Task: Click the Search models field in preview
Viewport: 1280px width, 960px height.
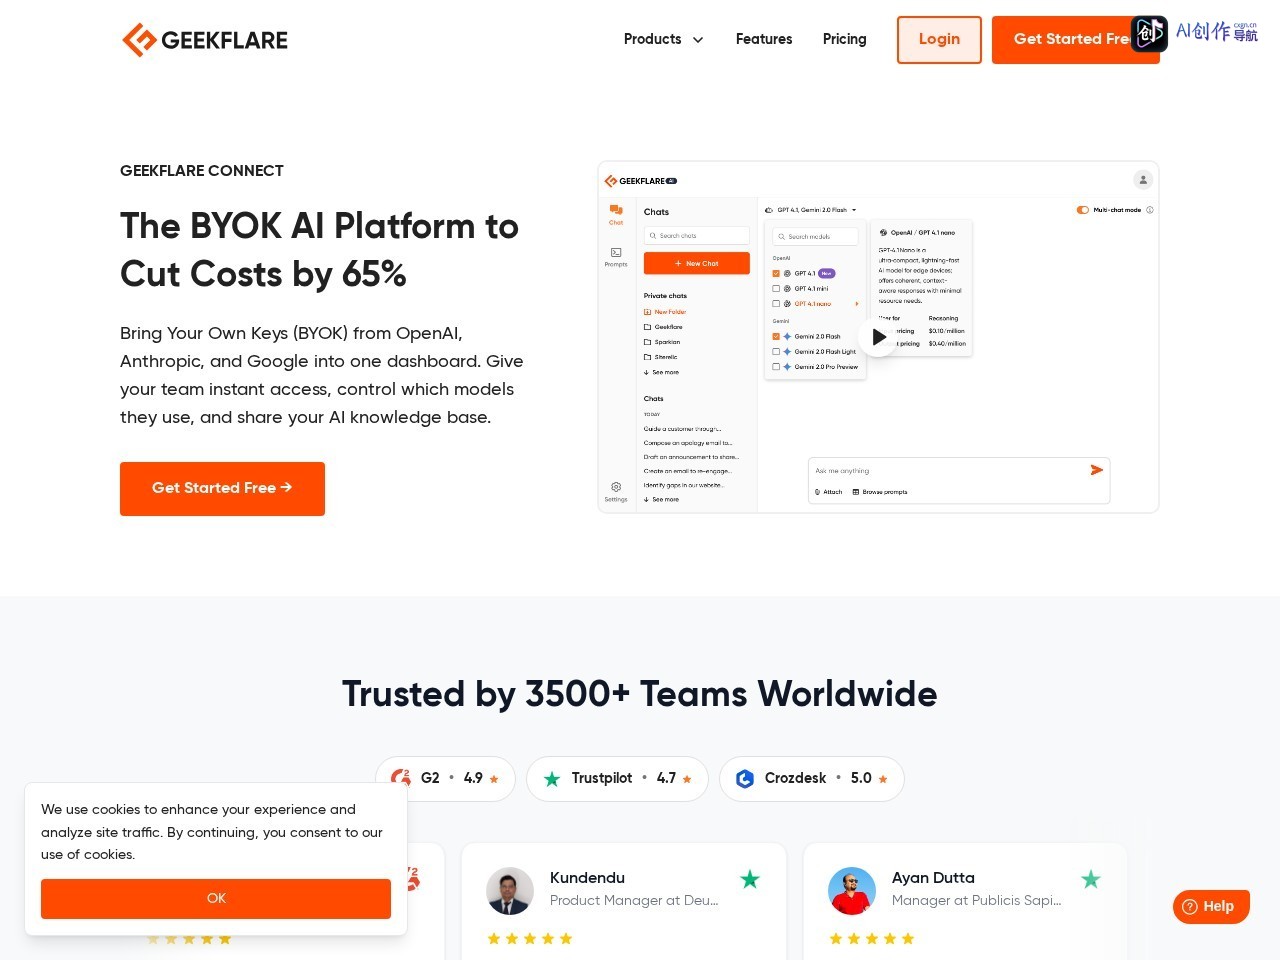Action: tap(815, 237)
